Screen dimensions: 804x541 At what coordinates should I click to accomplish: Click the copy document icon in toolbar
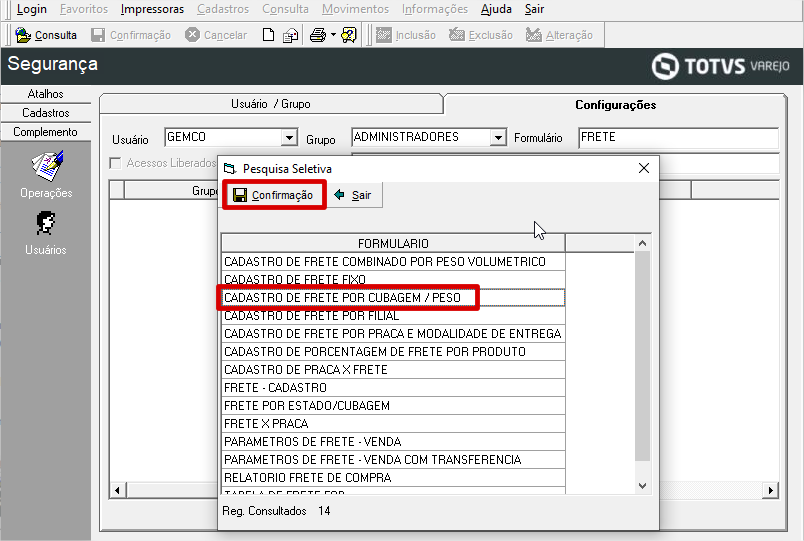(290, 35)
